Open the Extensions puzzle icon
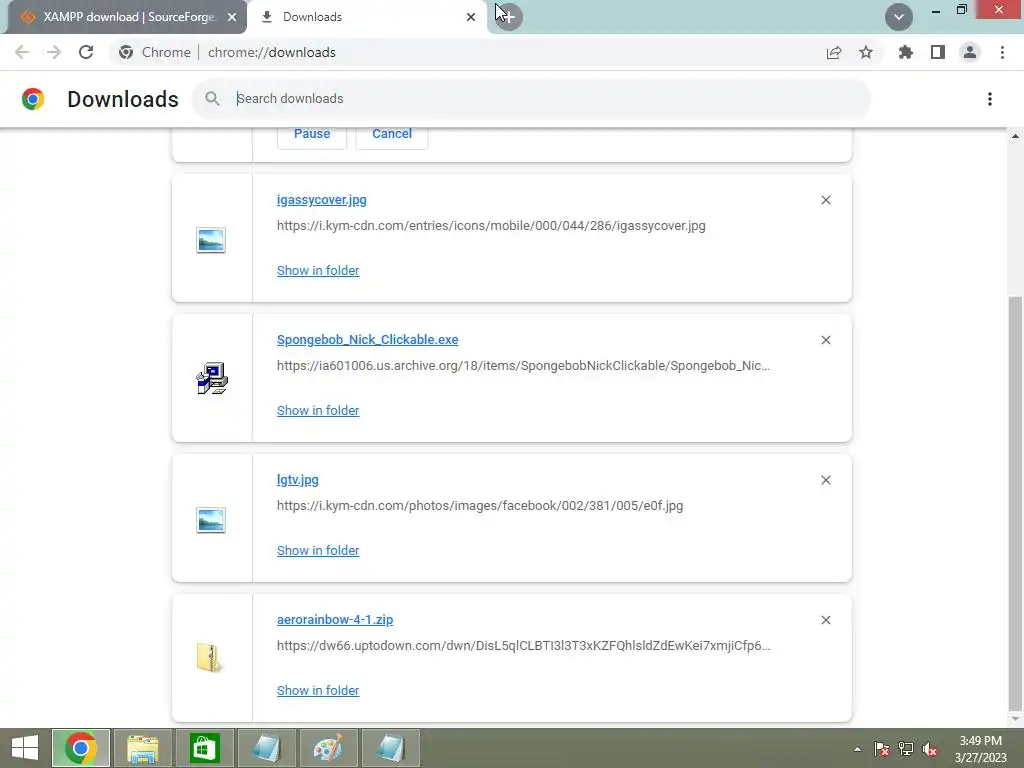Image resolution: width=1024 pixels, height=768 pixels. (905, 52)
